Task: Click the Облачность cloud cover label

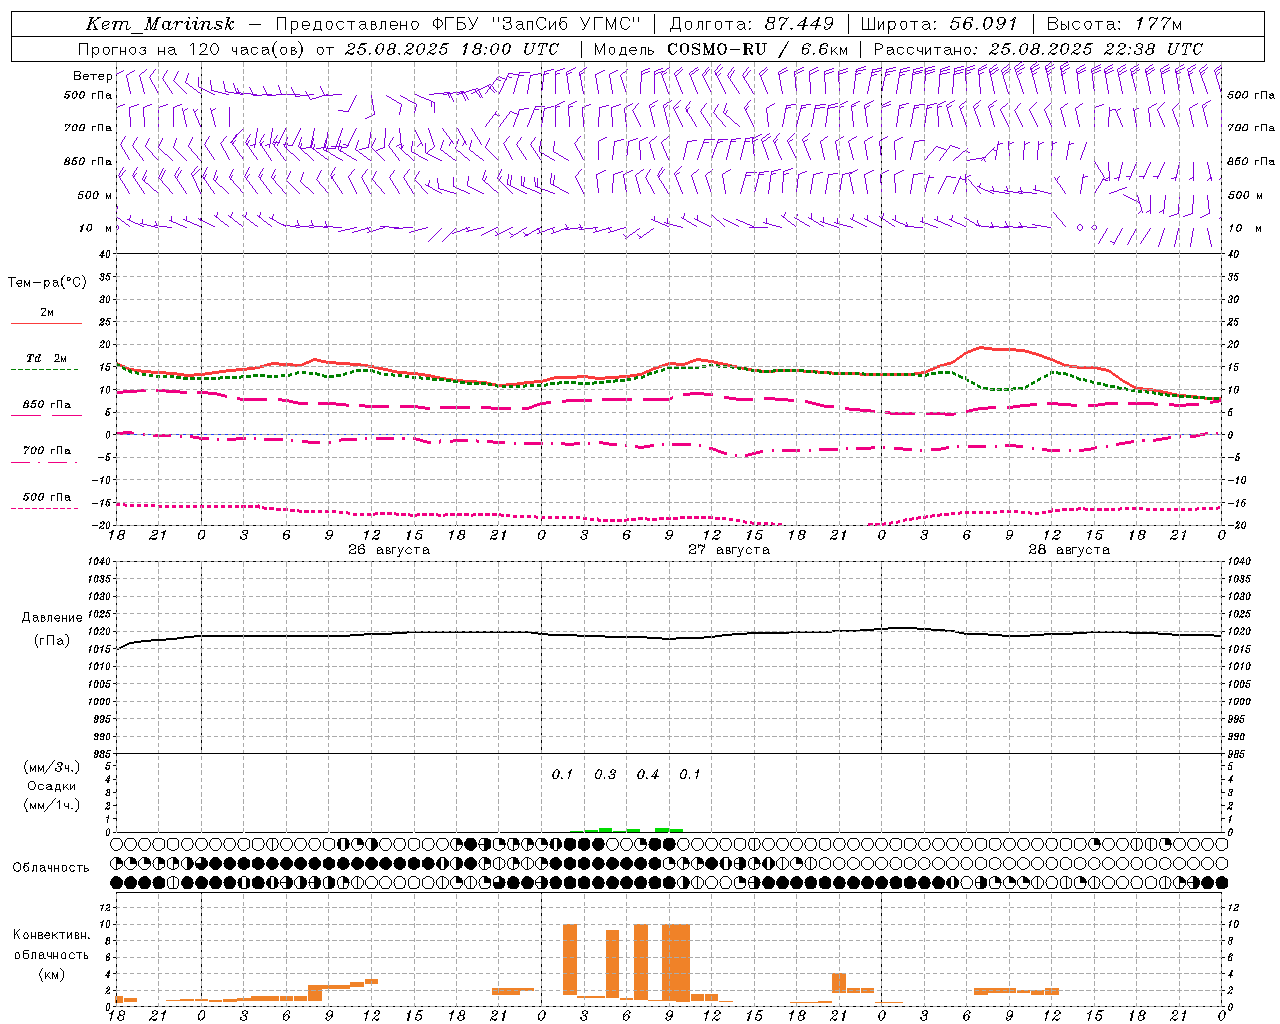Action: click(51, 867)
